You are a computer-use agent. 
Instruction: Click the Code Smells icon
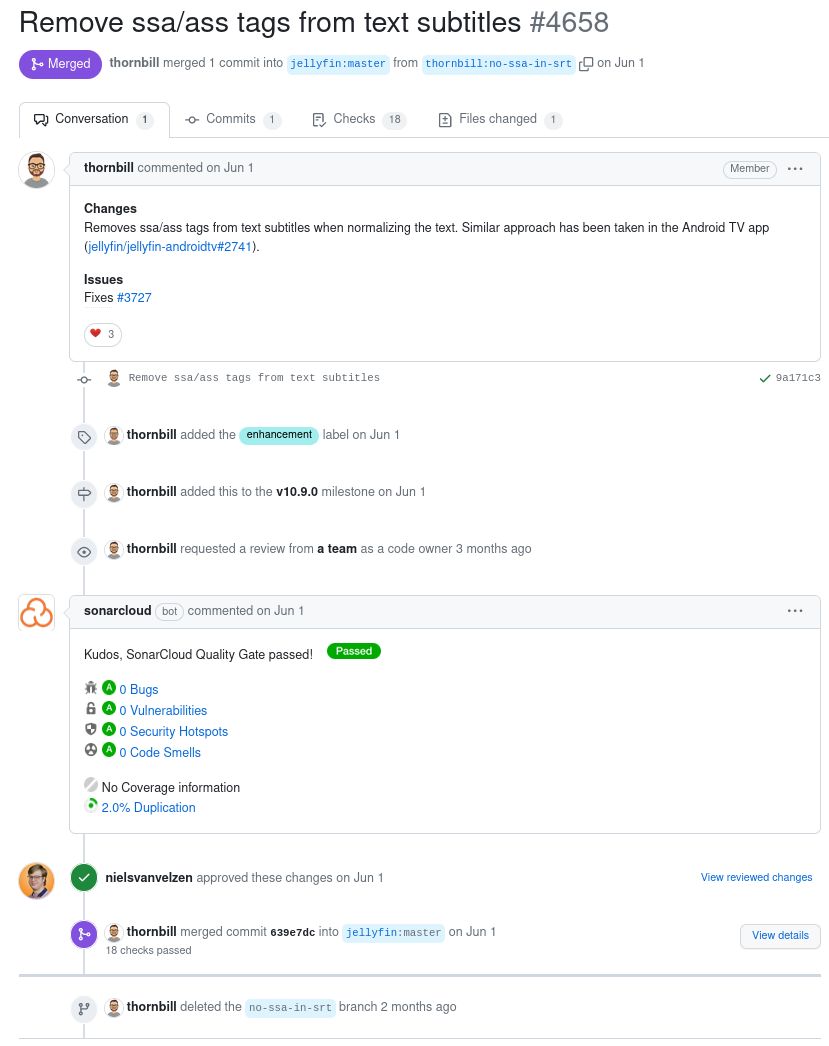[91, 751]
